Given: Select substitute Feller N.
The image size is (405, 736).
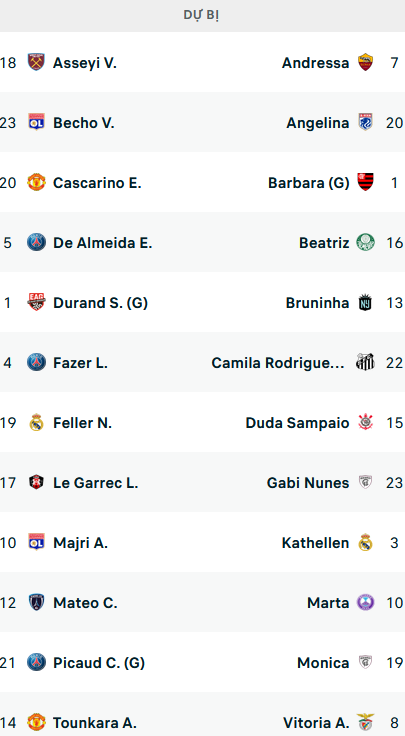Looking at the screenshot, I should (82, 423).
